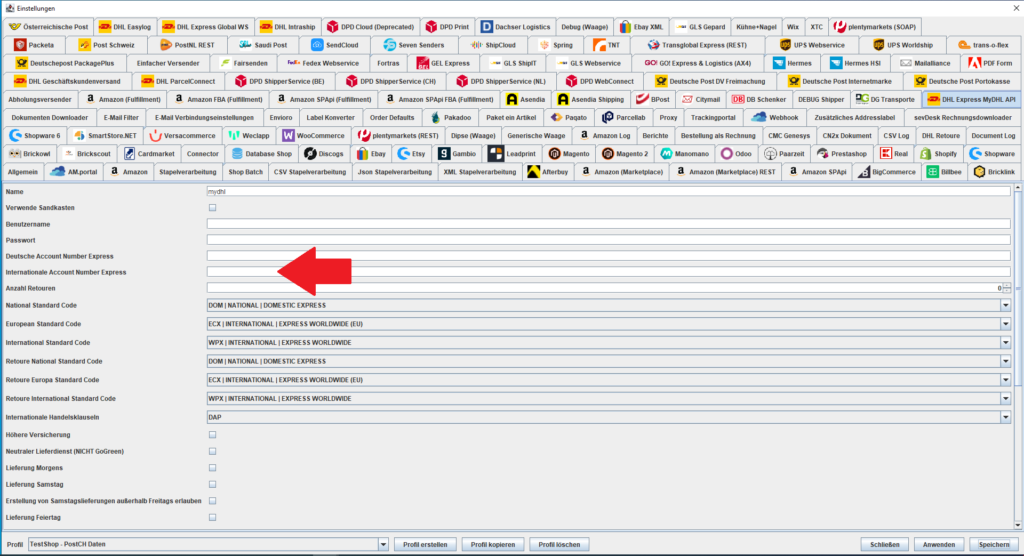Open the UPS Webservice shield icon

785,45
